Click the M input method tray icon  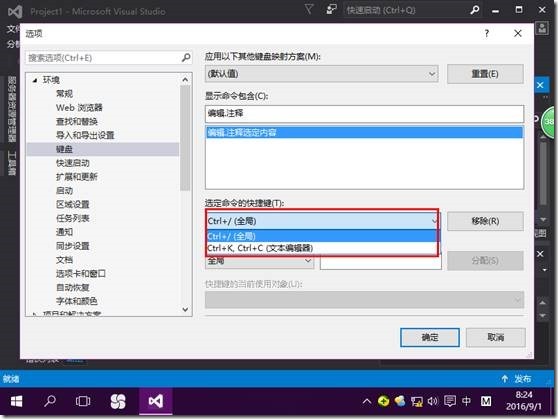(x=486, y=402)
